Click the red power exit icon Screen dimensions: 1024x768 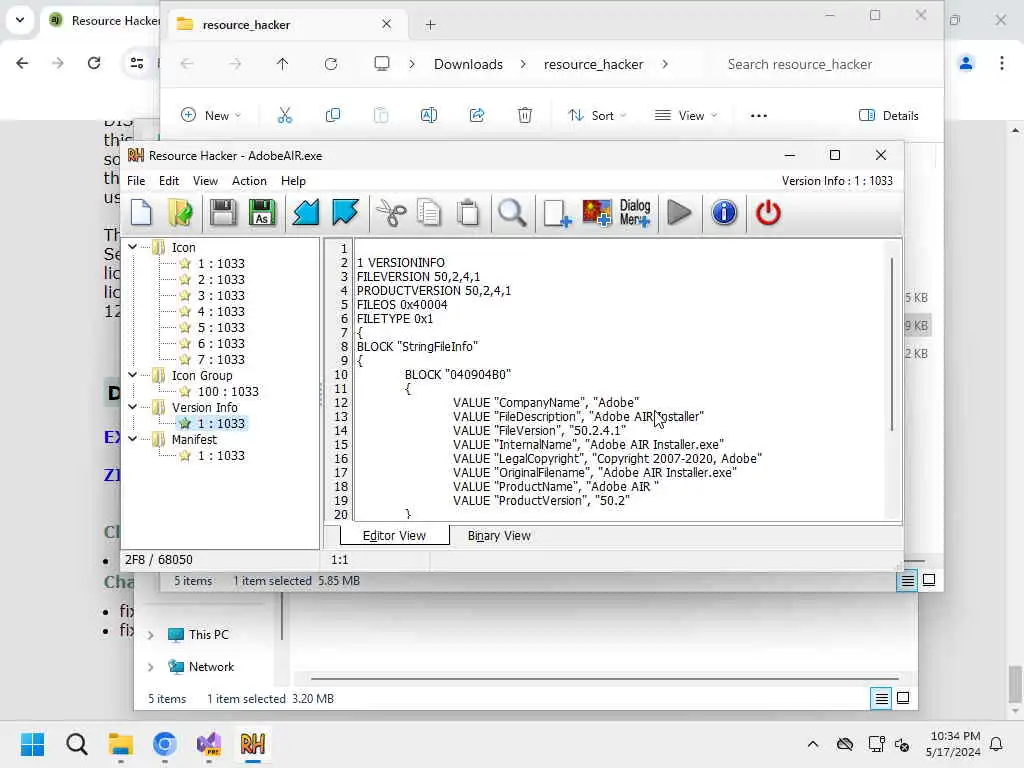(x=768, y=213)
